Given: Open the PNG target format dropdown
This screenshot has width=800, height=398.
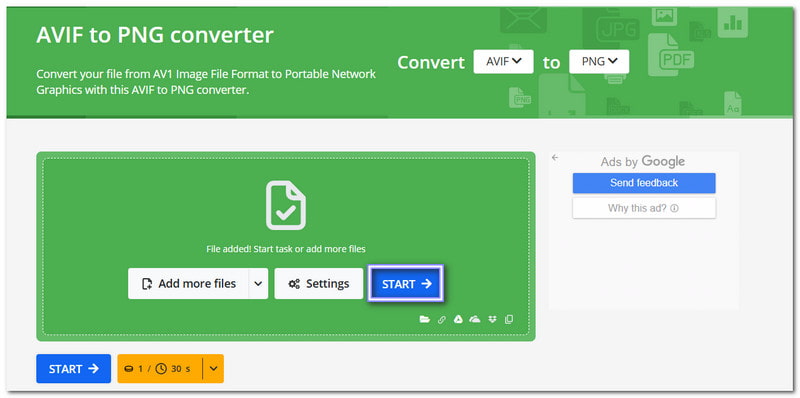Looking at the screenshot, I should click(599, 62).
